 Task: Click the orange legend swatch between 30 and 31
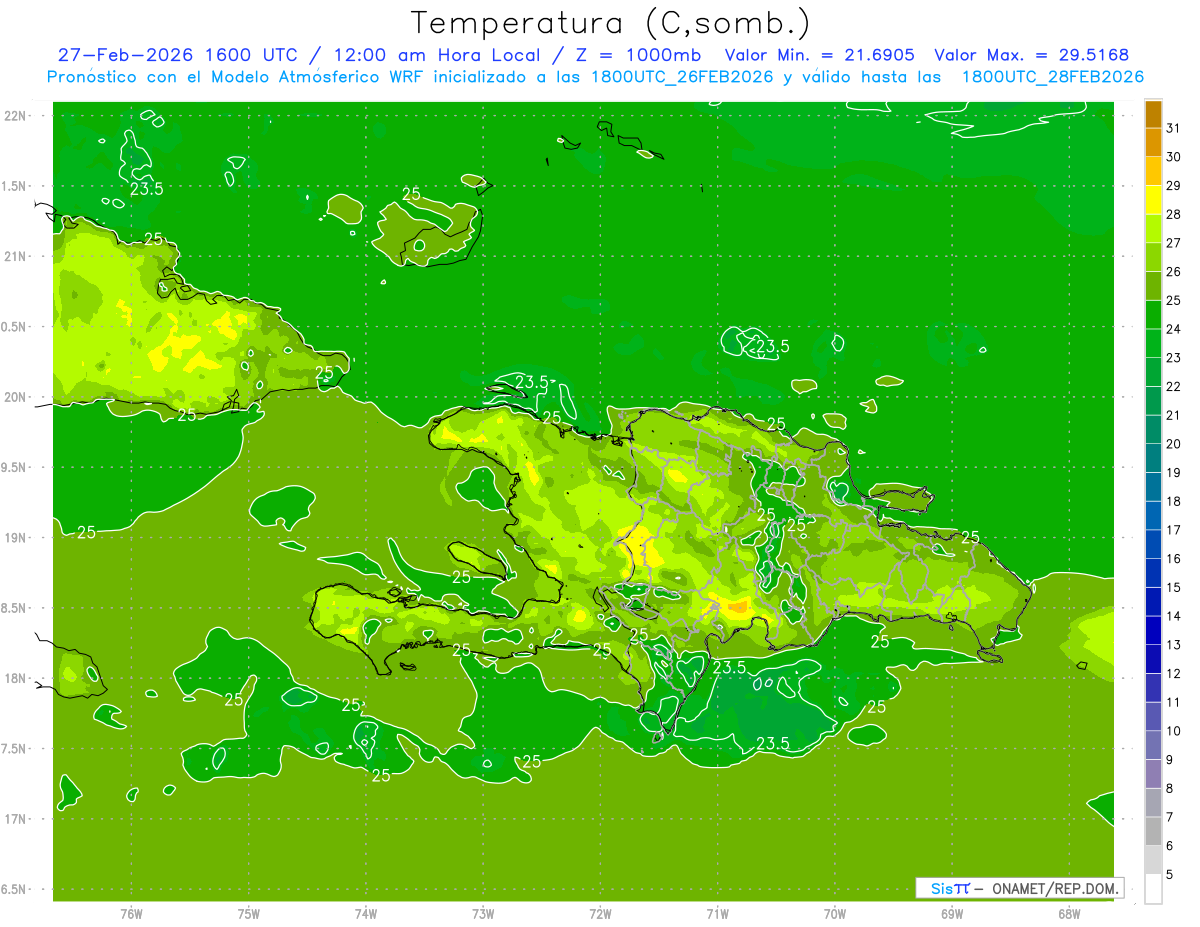[1153, 142]
